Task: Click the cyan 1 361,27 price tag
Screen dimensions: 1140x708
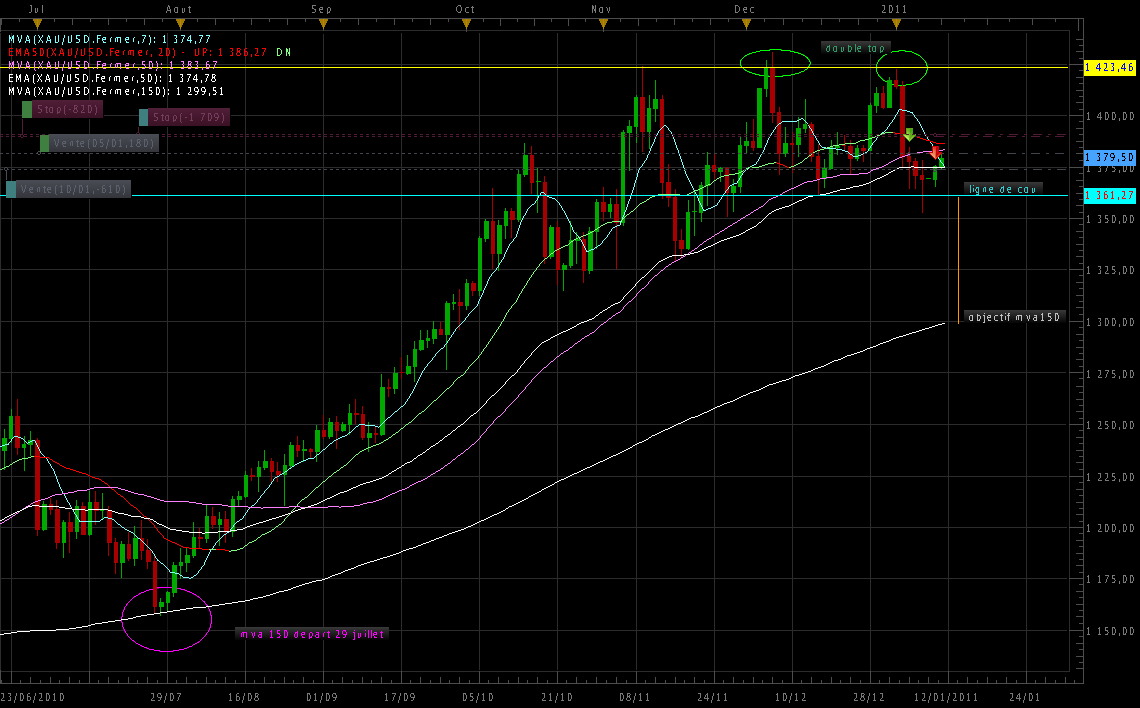Action: tap(1109, 195)
